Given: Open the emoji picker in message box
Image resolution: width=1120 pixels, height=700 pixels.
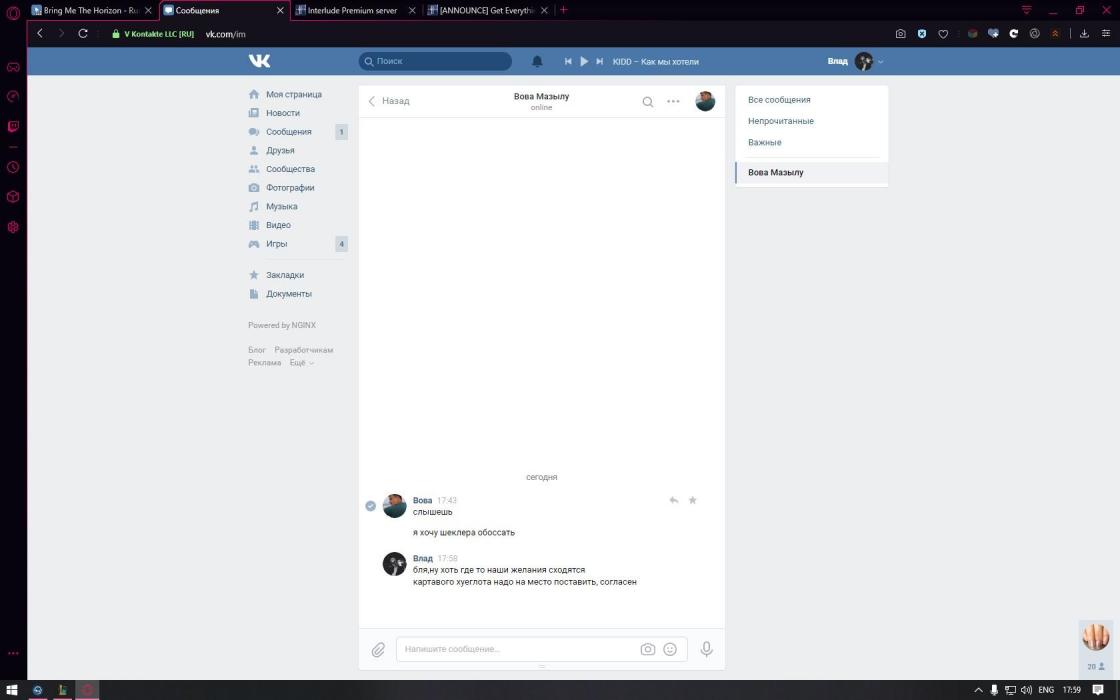Looking at the screenshot, I should 670,649.
